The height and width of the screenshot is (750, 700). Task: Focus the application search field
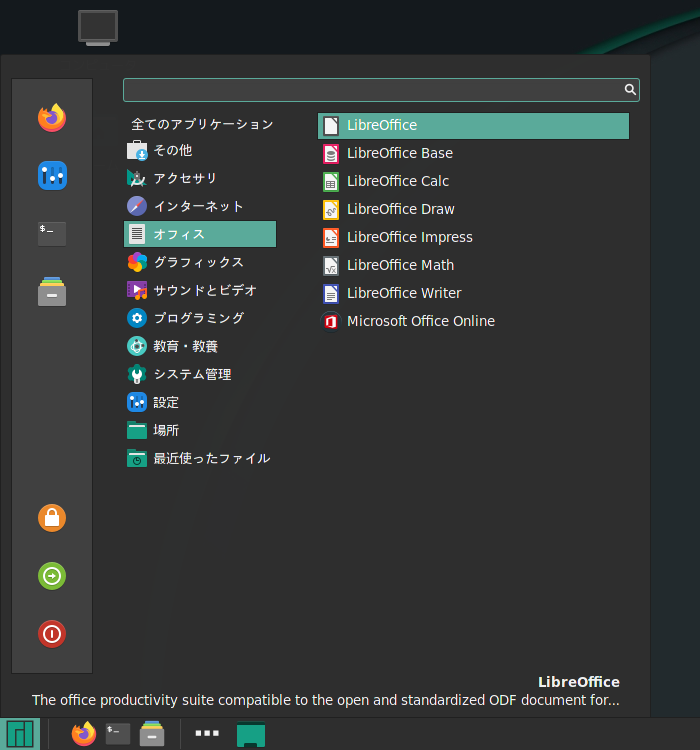(x=381, y=90)
